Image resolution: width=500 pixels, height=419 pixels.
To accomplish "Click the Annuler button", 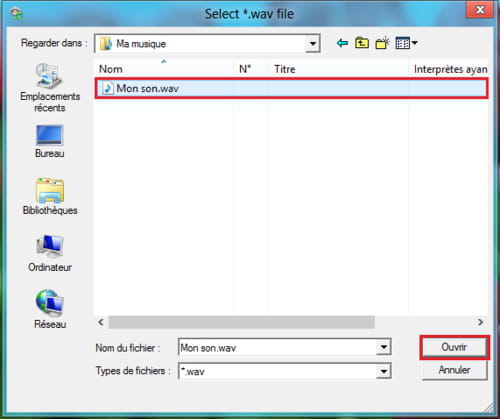I will pos(454,370).
